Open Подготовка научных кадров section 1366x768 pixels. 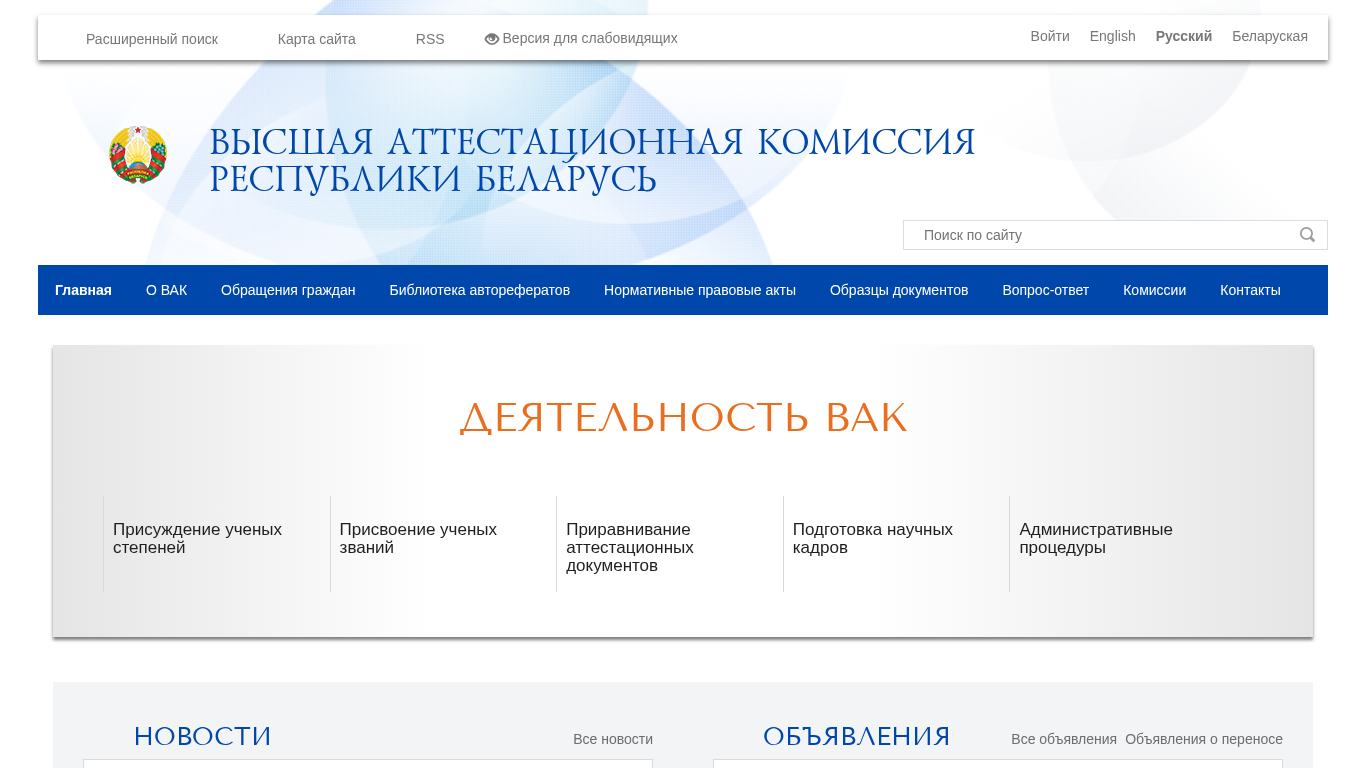coord(873,538)
